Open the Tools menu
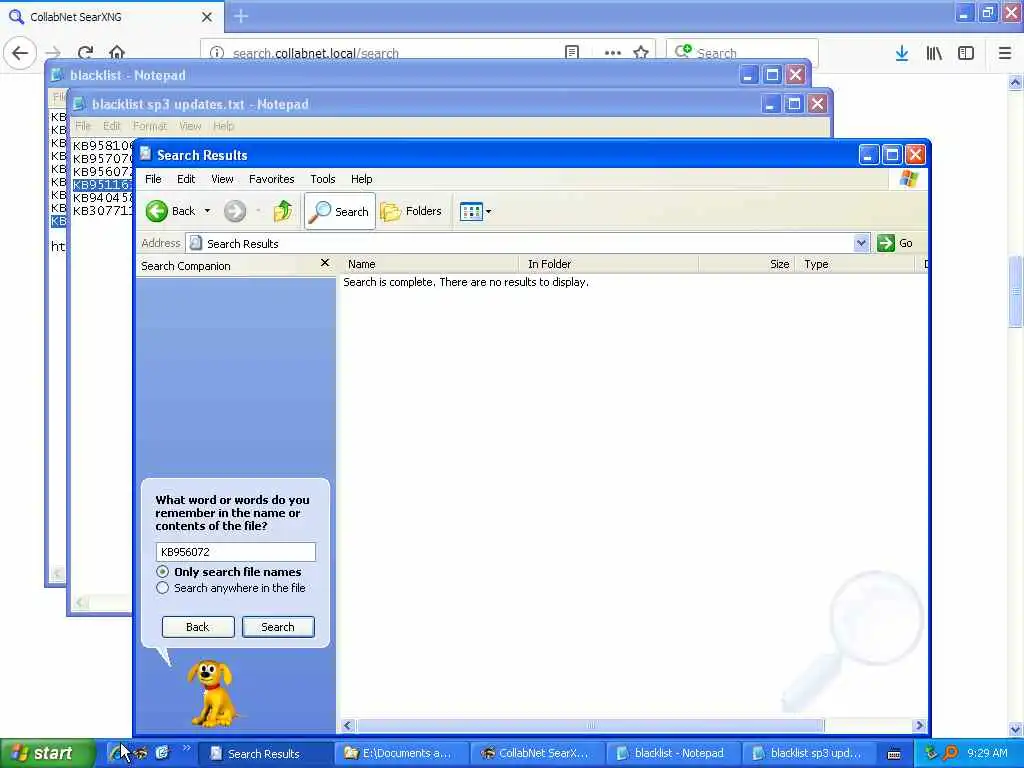 [x=323, y=179]
